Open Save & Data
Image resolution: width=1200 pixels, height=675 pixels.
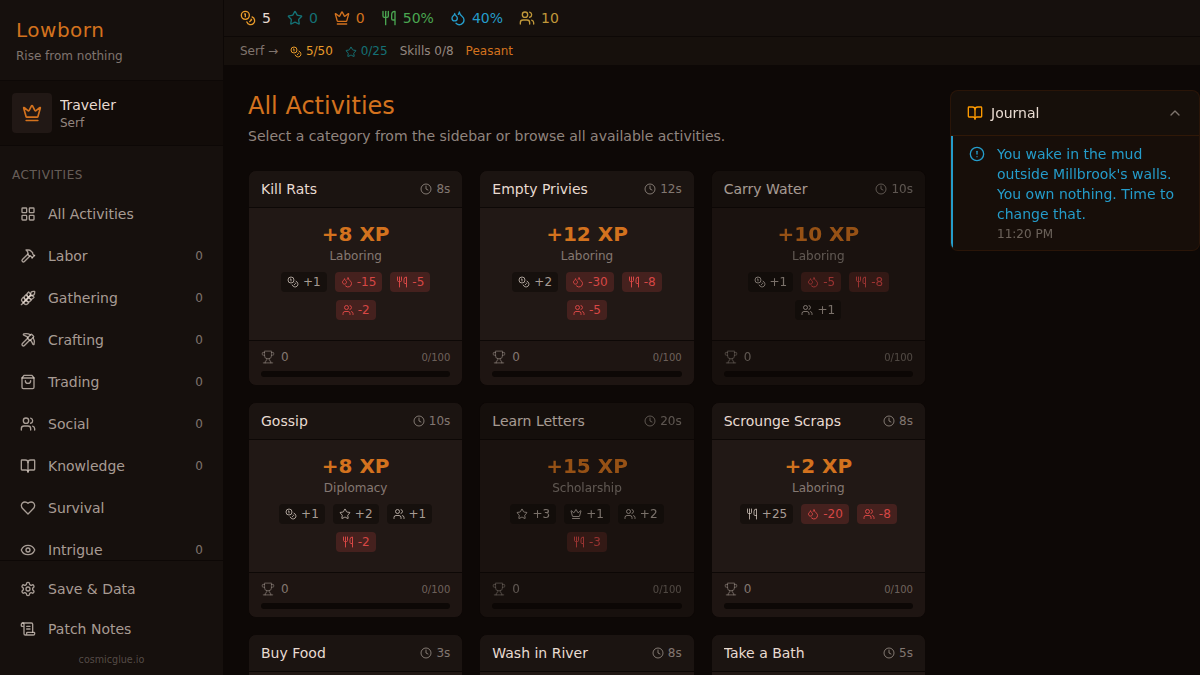click(x=111, y=589)
